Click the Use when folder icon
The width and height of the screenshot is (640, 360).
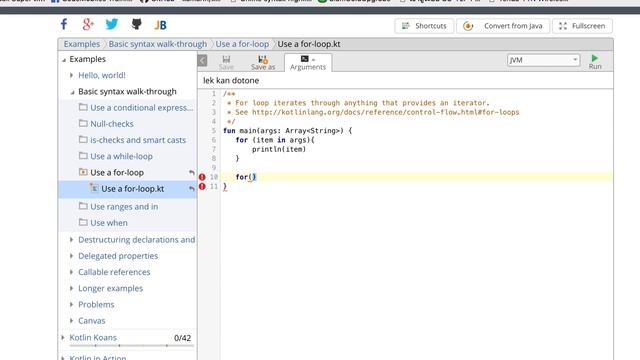(x=83, y=222)
